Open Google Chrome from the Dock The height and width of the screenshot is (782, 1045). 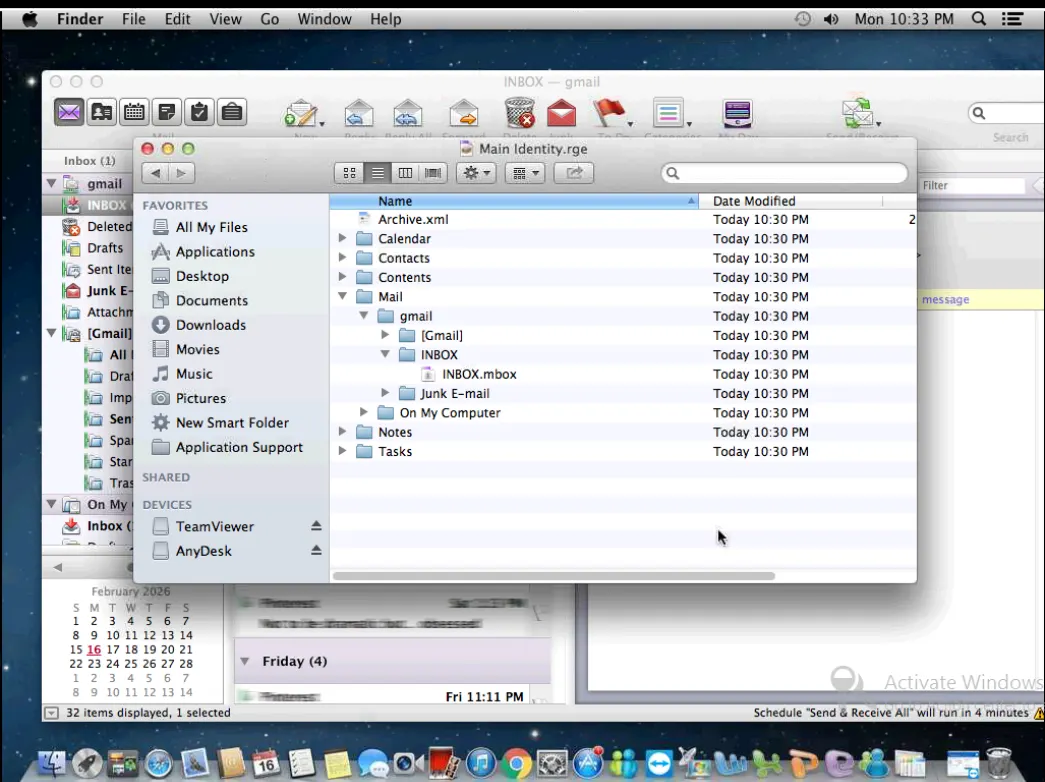pyautogui.click(x=516, y=763)
